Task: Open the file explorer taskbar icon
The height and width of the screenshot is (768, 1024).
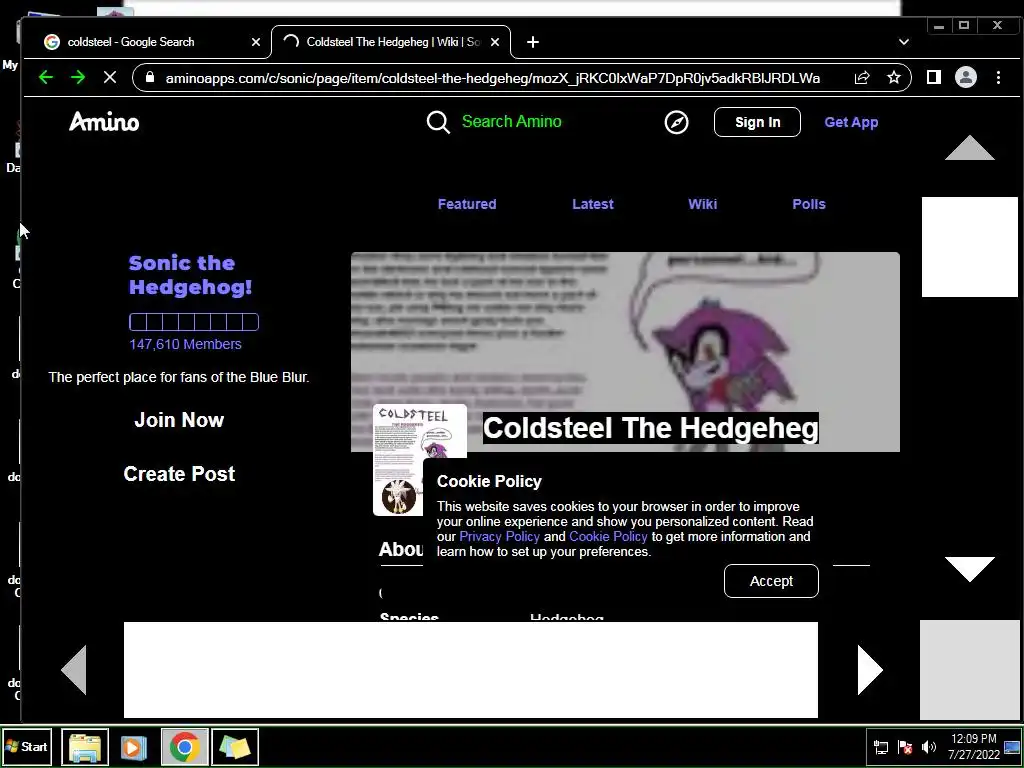Action: pos(85,747)
